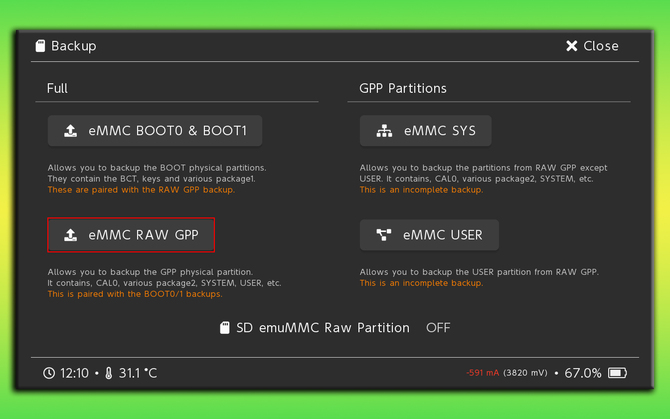This screenshot has height=419, width=670.
Task: Click the upload icon on eMMC RAW GPP
Action: pos(71,235)
